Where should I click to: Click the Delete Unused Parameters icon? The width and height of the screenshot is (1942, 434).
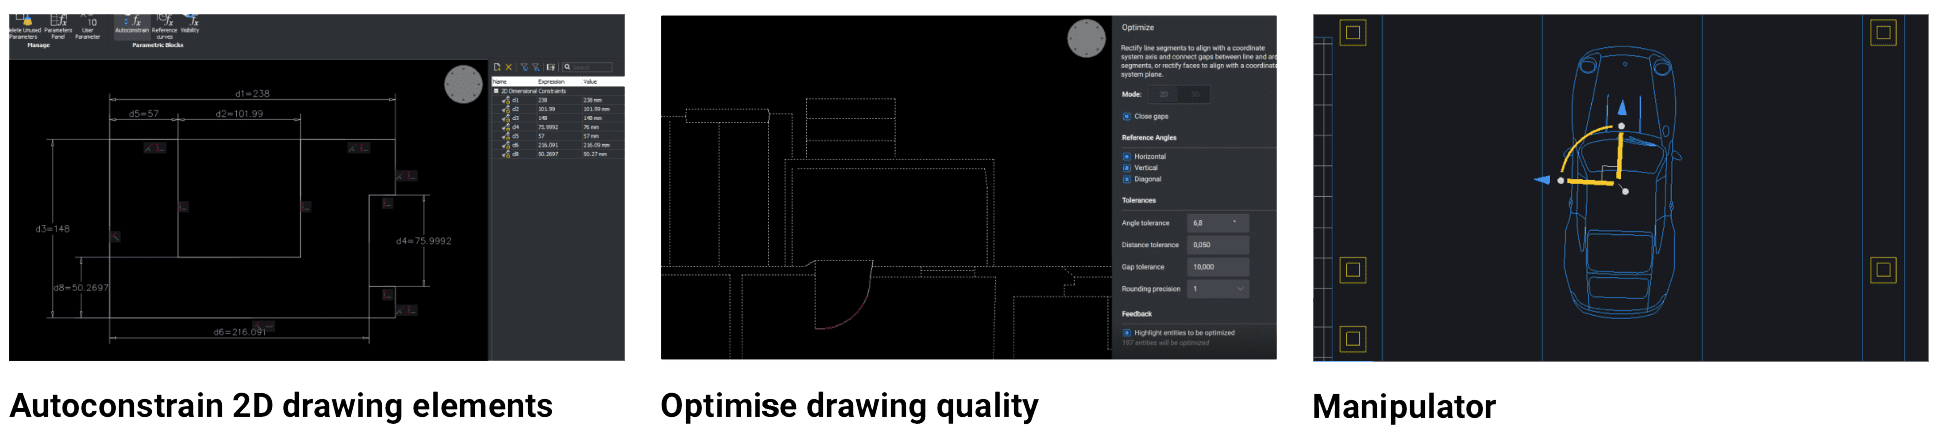(25, 22)
